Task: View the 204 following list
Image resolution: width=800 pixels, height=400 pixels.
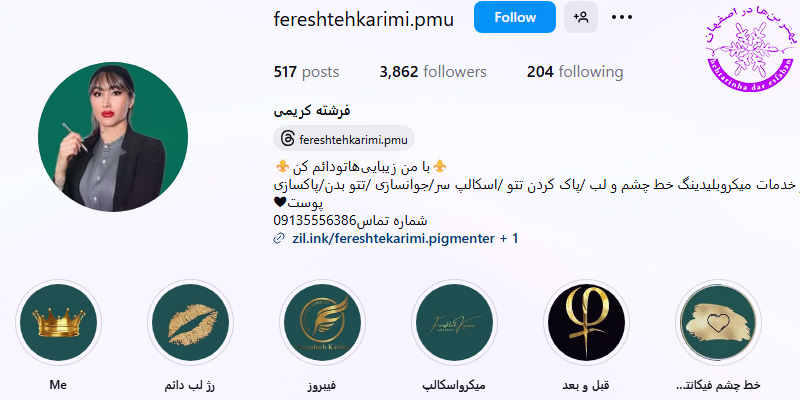Action: coord(575,72)
